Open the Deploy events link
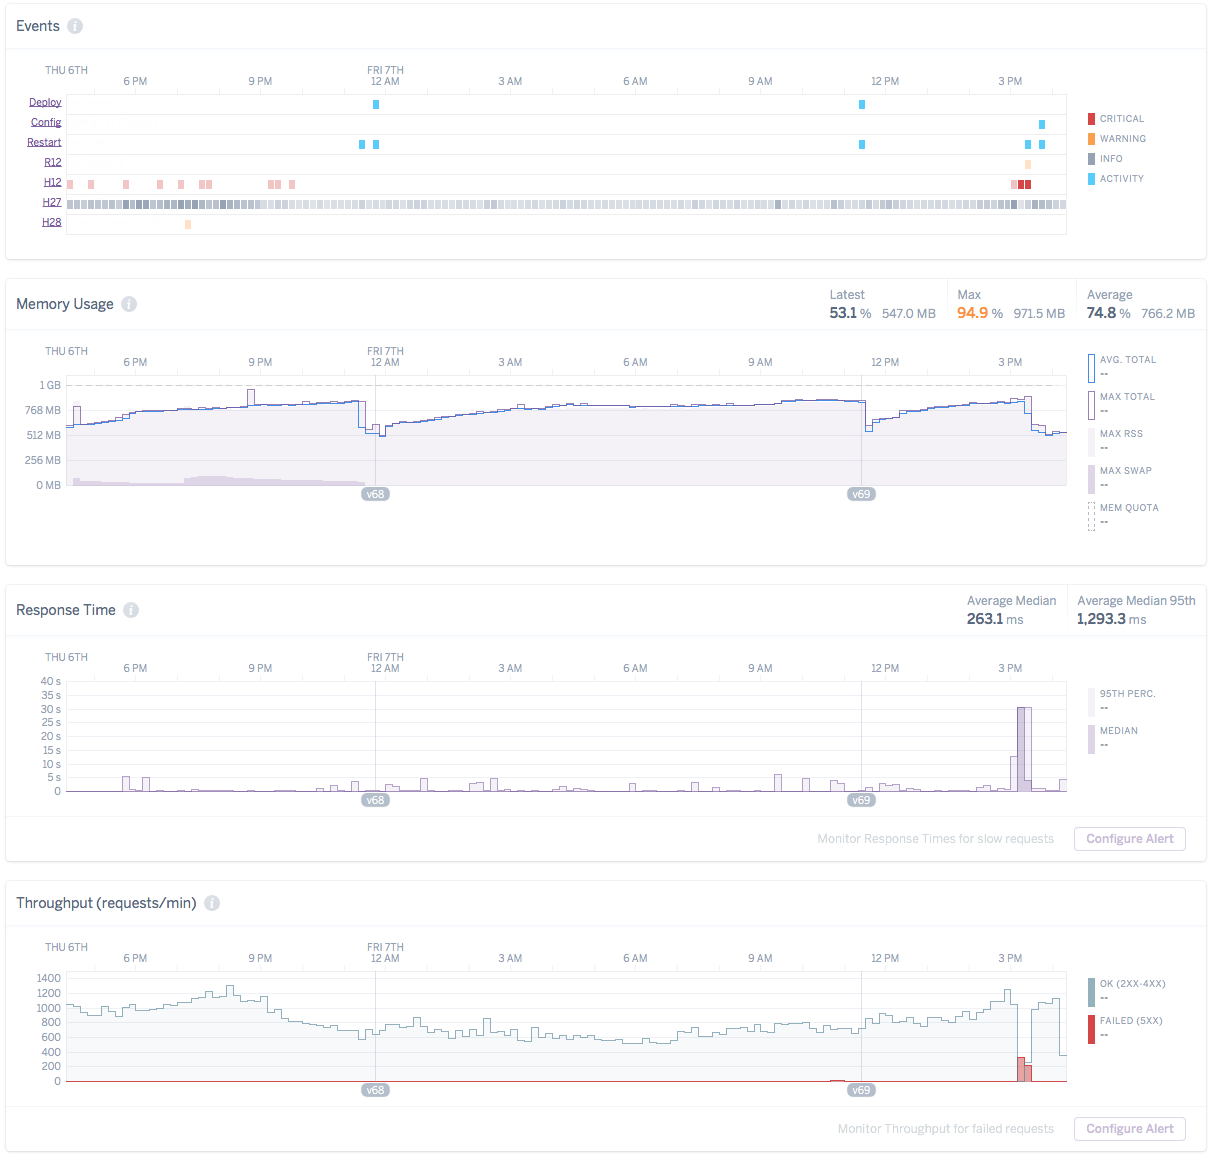 (x=45, y=102)
